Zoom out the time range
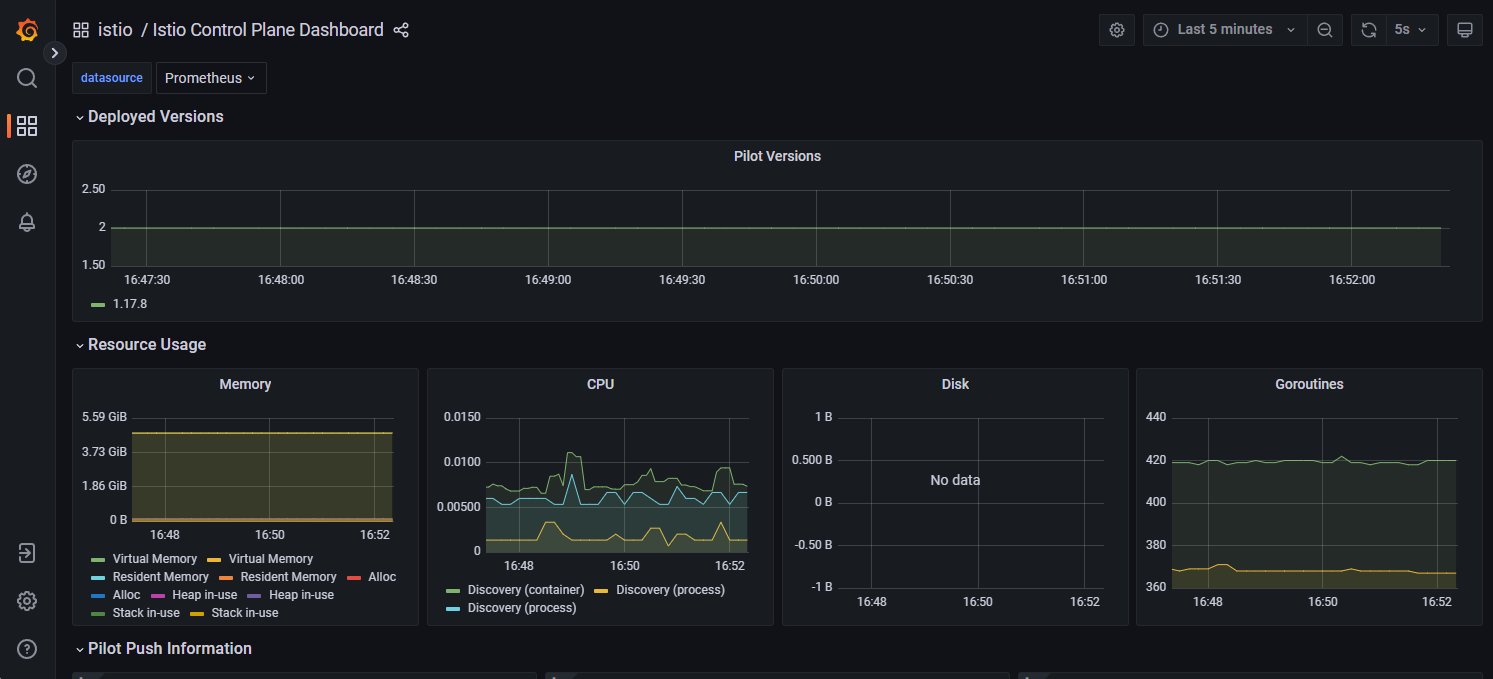The width and height of the screenshot is (1493, 679). tap(1325, 29)
